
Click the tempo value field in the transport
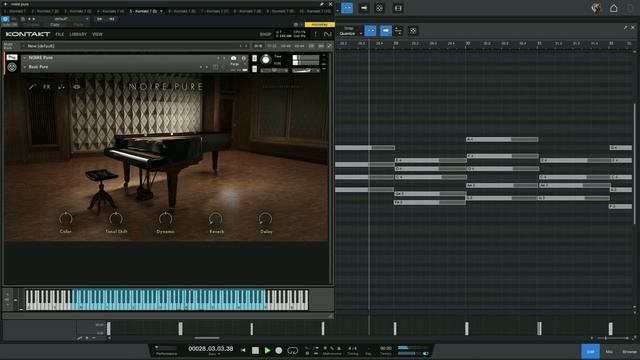[x=386, y=349]
